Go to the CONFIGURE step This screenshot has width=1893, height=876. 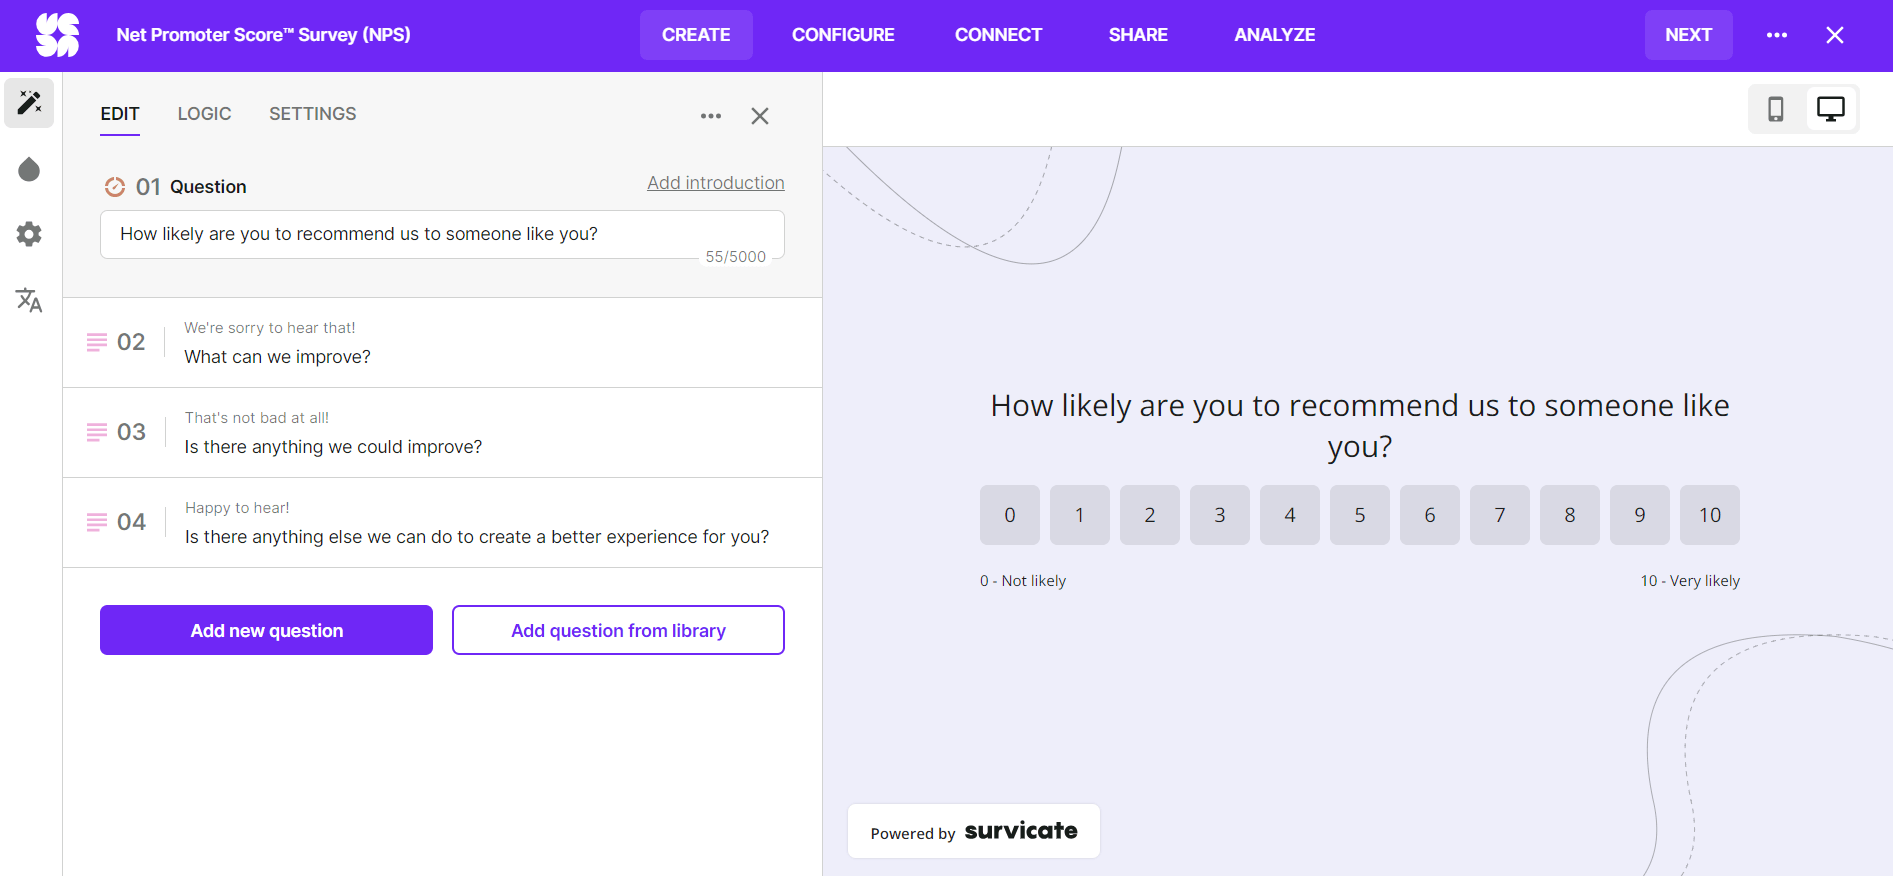coord(842,35)
